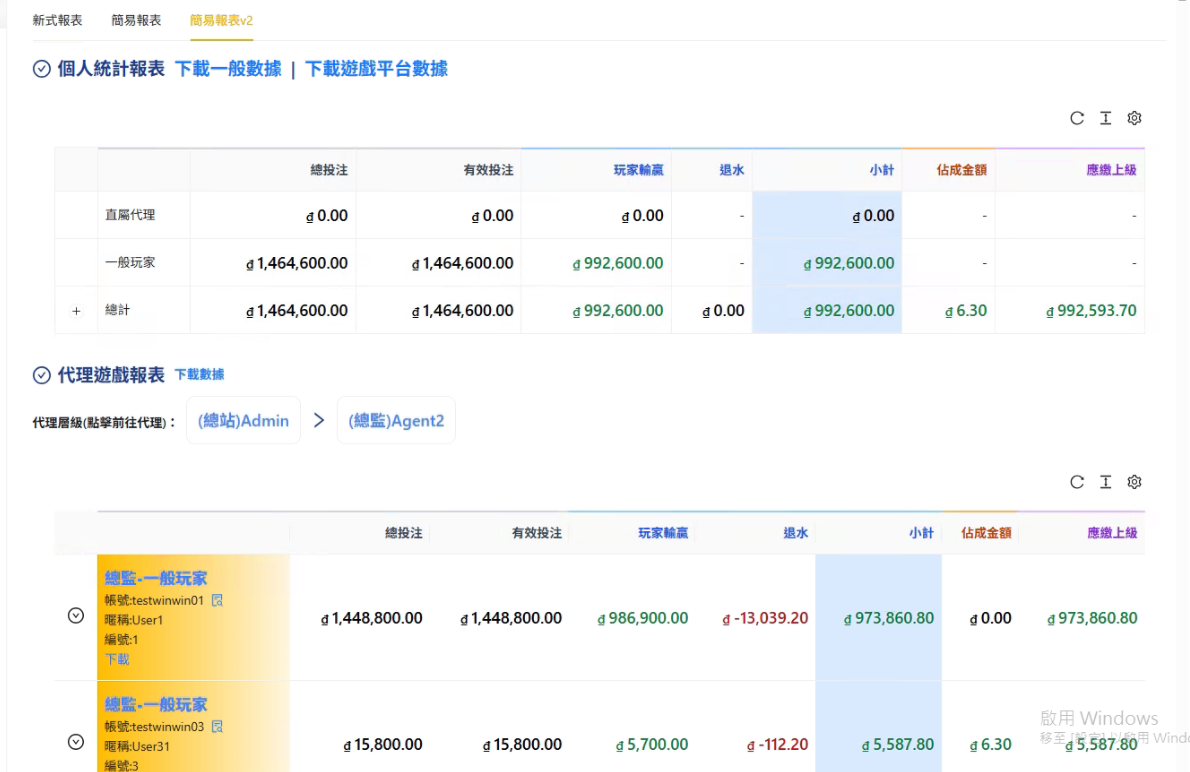Expand the 總計 row with plus sign

[76, 311]
